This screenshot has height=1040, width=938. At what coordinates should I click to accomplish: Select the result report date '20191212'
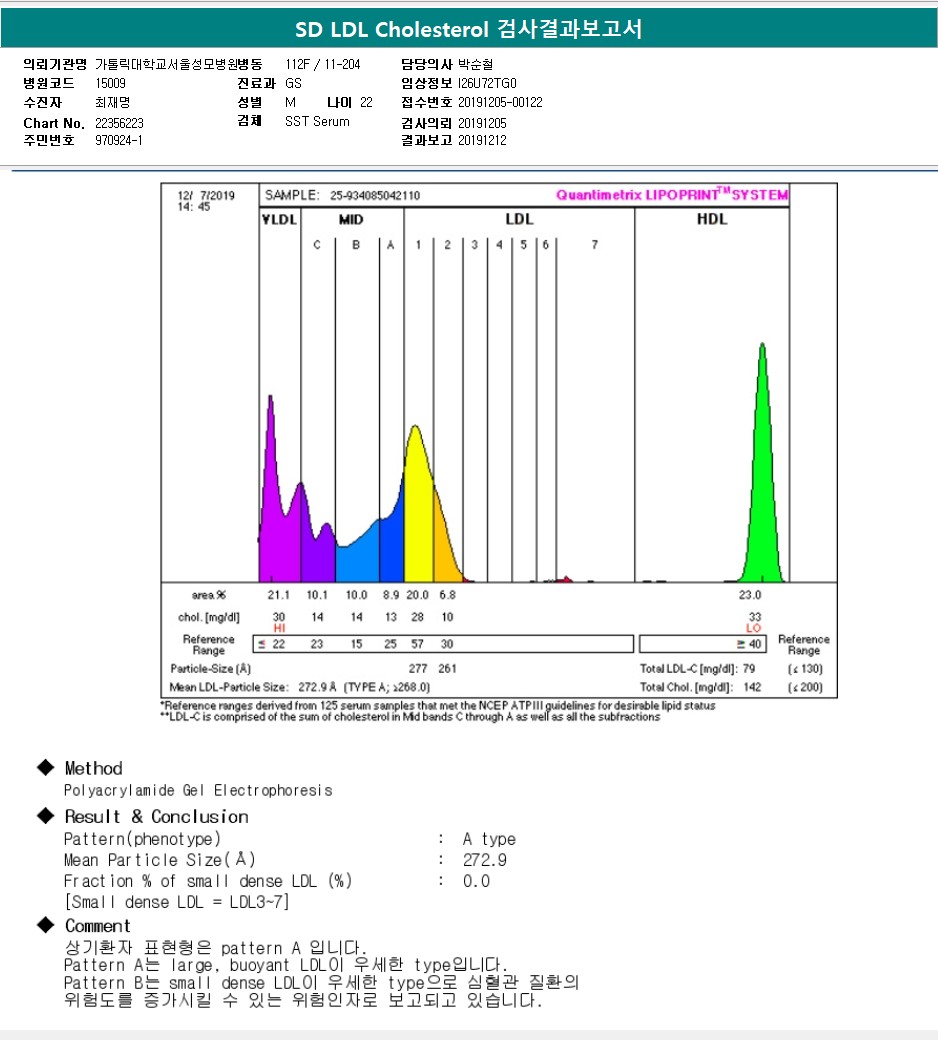pyautogui.click(x=482, y=140)
